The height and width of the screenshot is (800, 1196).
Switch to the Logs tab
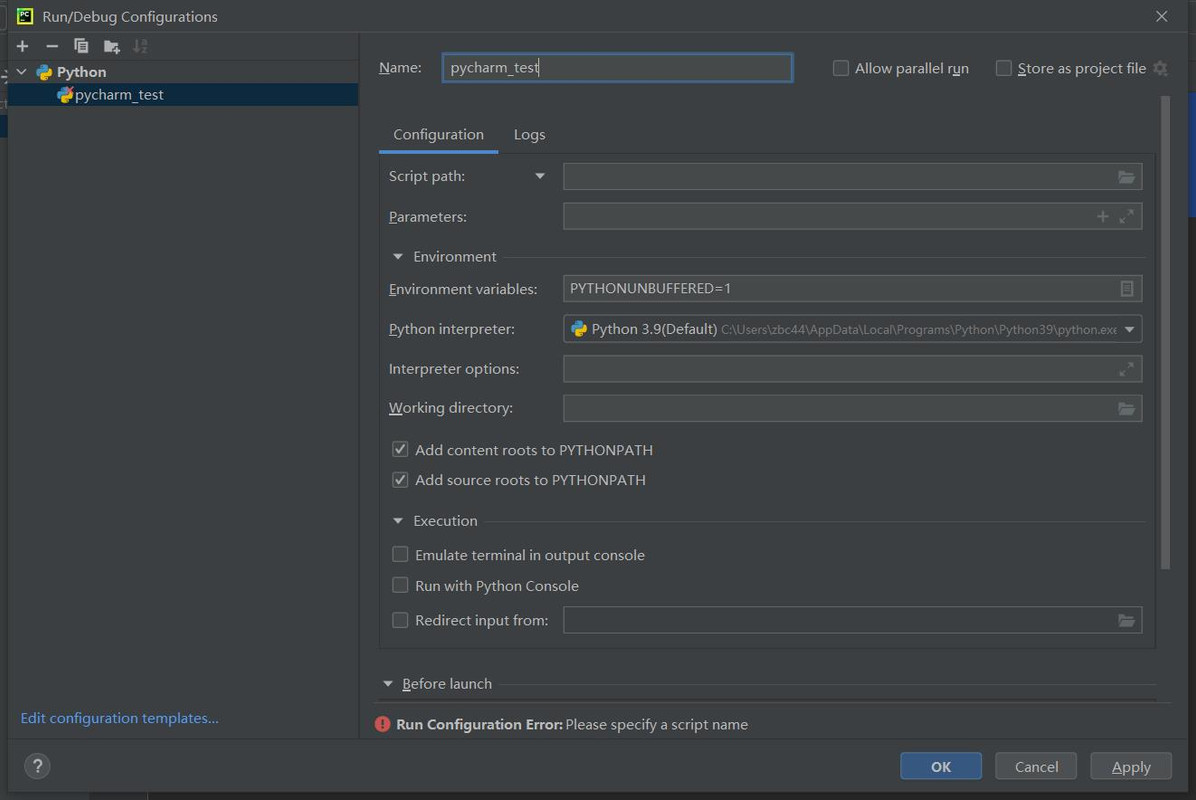click(529, 135)
